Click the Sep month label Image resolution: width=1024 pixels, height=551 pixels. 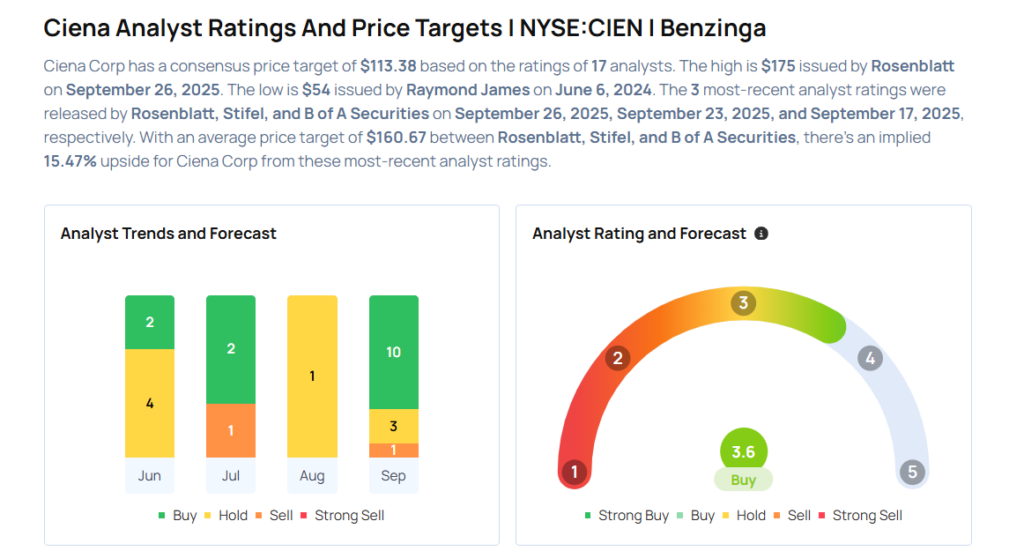(393, 476)
